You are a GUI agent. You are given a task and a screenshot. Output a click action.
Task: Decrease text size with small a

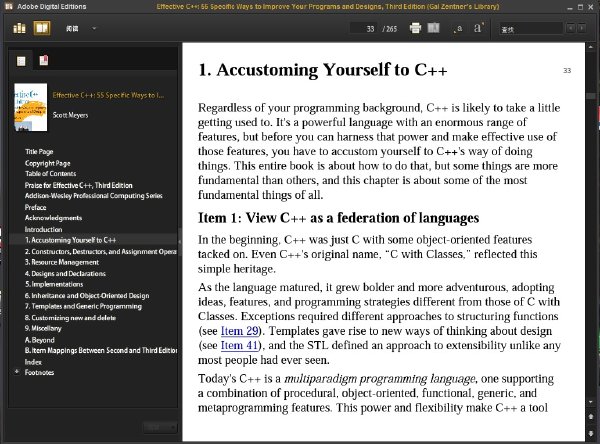(x=458, y=29)
